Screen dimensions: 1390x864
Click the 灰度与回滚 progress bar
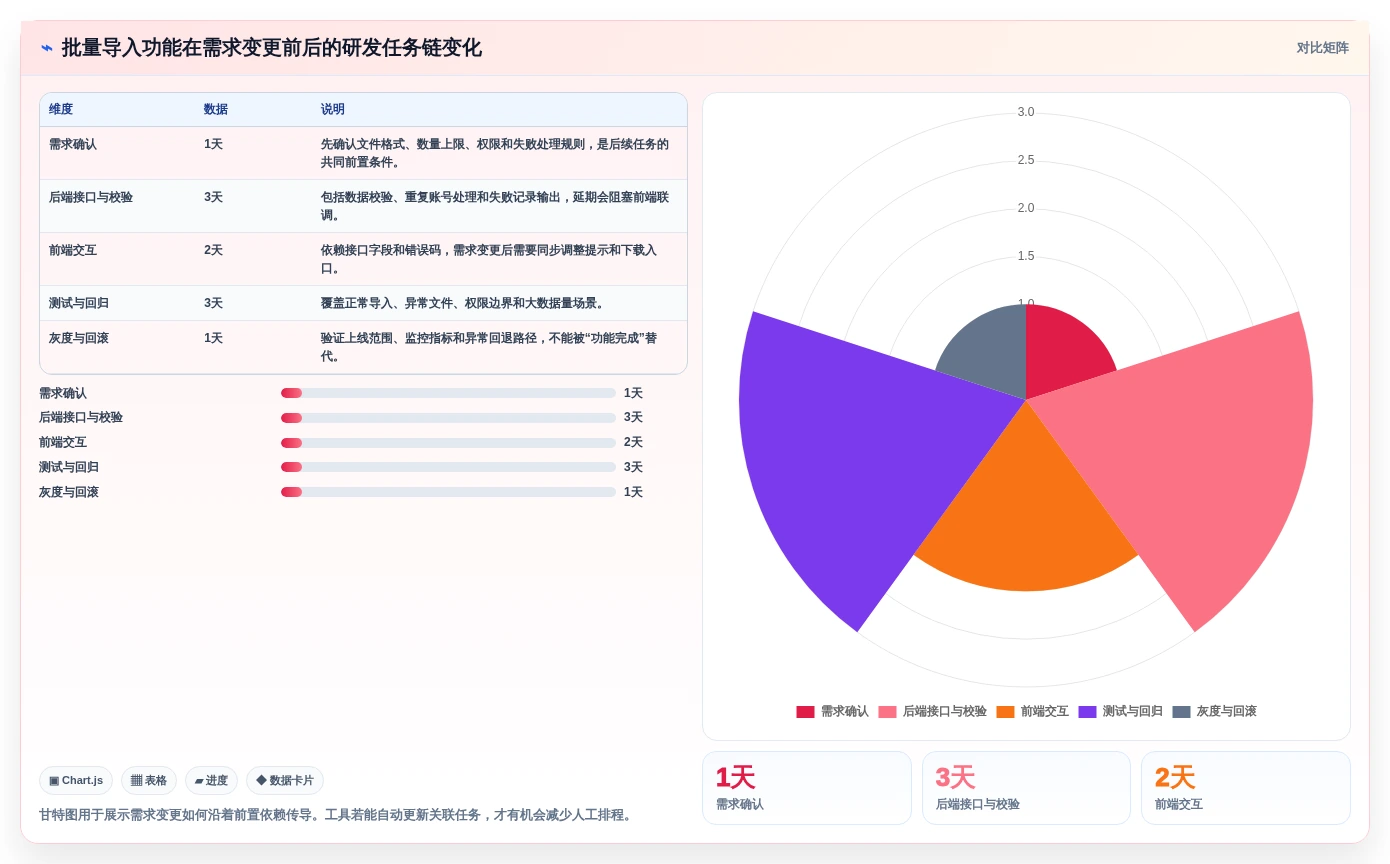click(x=448, y=492)
